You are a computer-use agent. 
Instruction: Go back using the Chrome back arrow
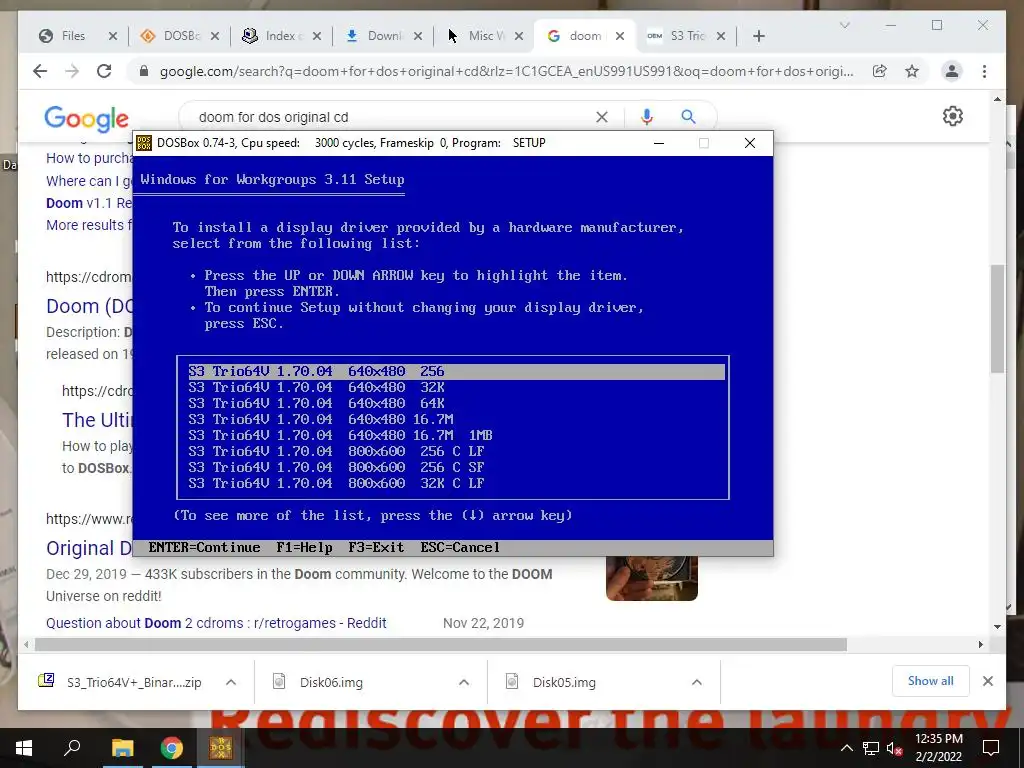pyautogui.click(x=40, y=71)
